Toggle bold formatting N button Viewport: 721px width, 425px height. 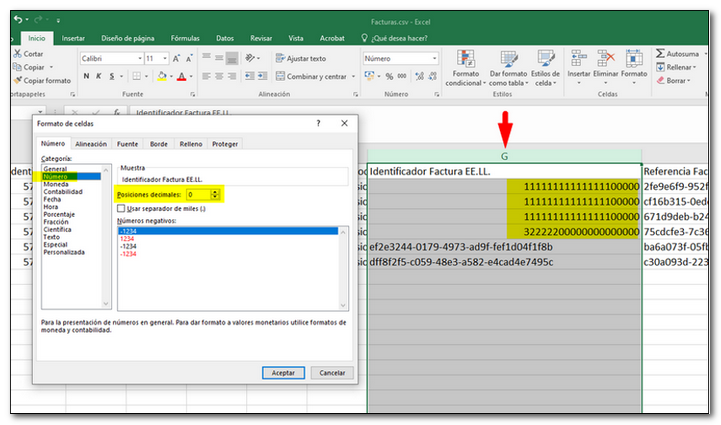coord(86,77)
